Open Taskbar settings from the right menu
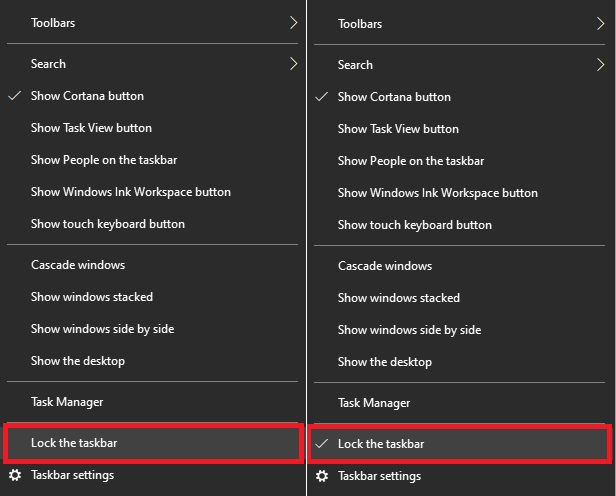This screenshot has height=496, width=616. pos(379,476)
